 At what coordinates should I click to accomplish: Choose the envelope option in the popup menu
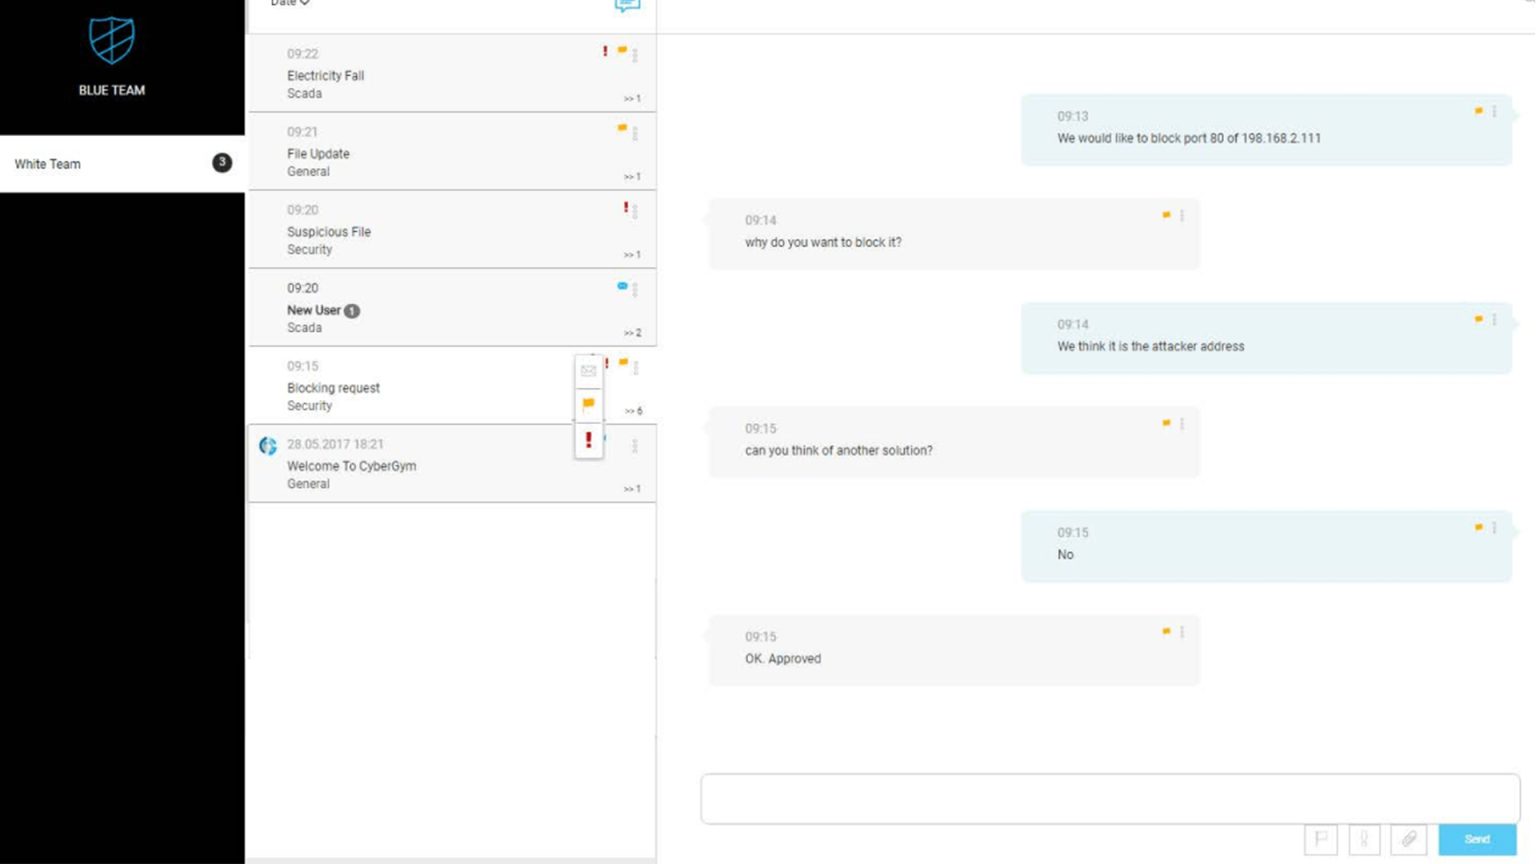pyautogui.click(x=588, y=371)
